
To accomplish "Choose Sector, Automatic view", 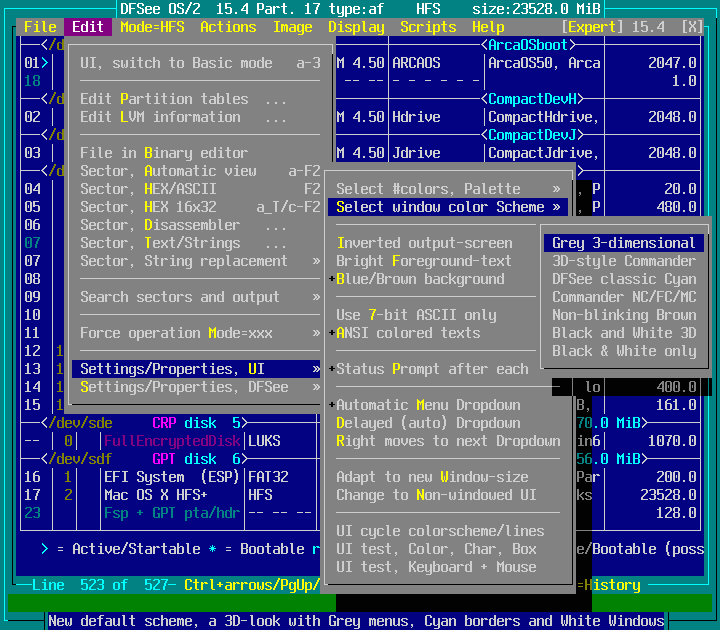I will [x=196, y=171].
